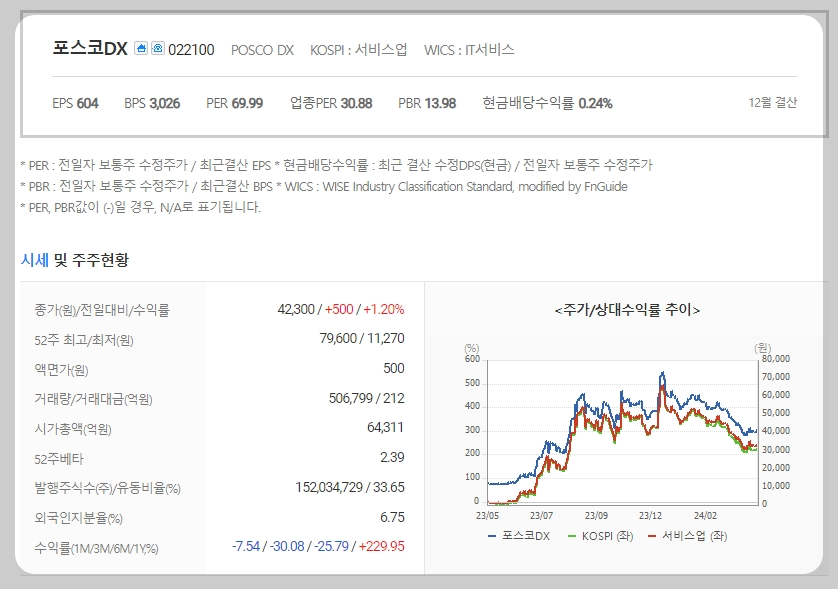Click the 액면가(원) row label
838x589 pixels.
point(61,370)
